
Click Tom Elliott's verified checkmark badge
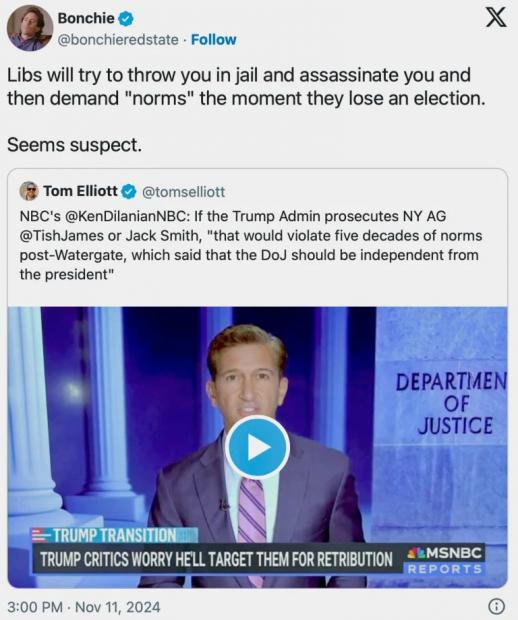tap(129, 192)
